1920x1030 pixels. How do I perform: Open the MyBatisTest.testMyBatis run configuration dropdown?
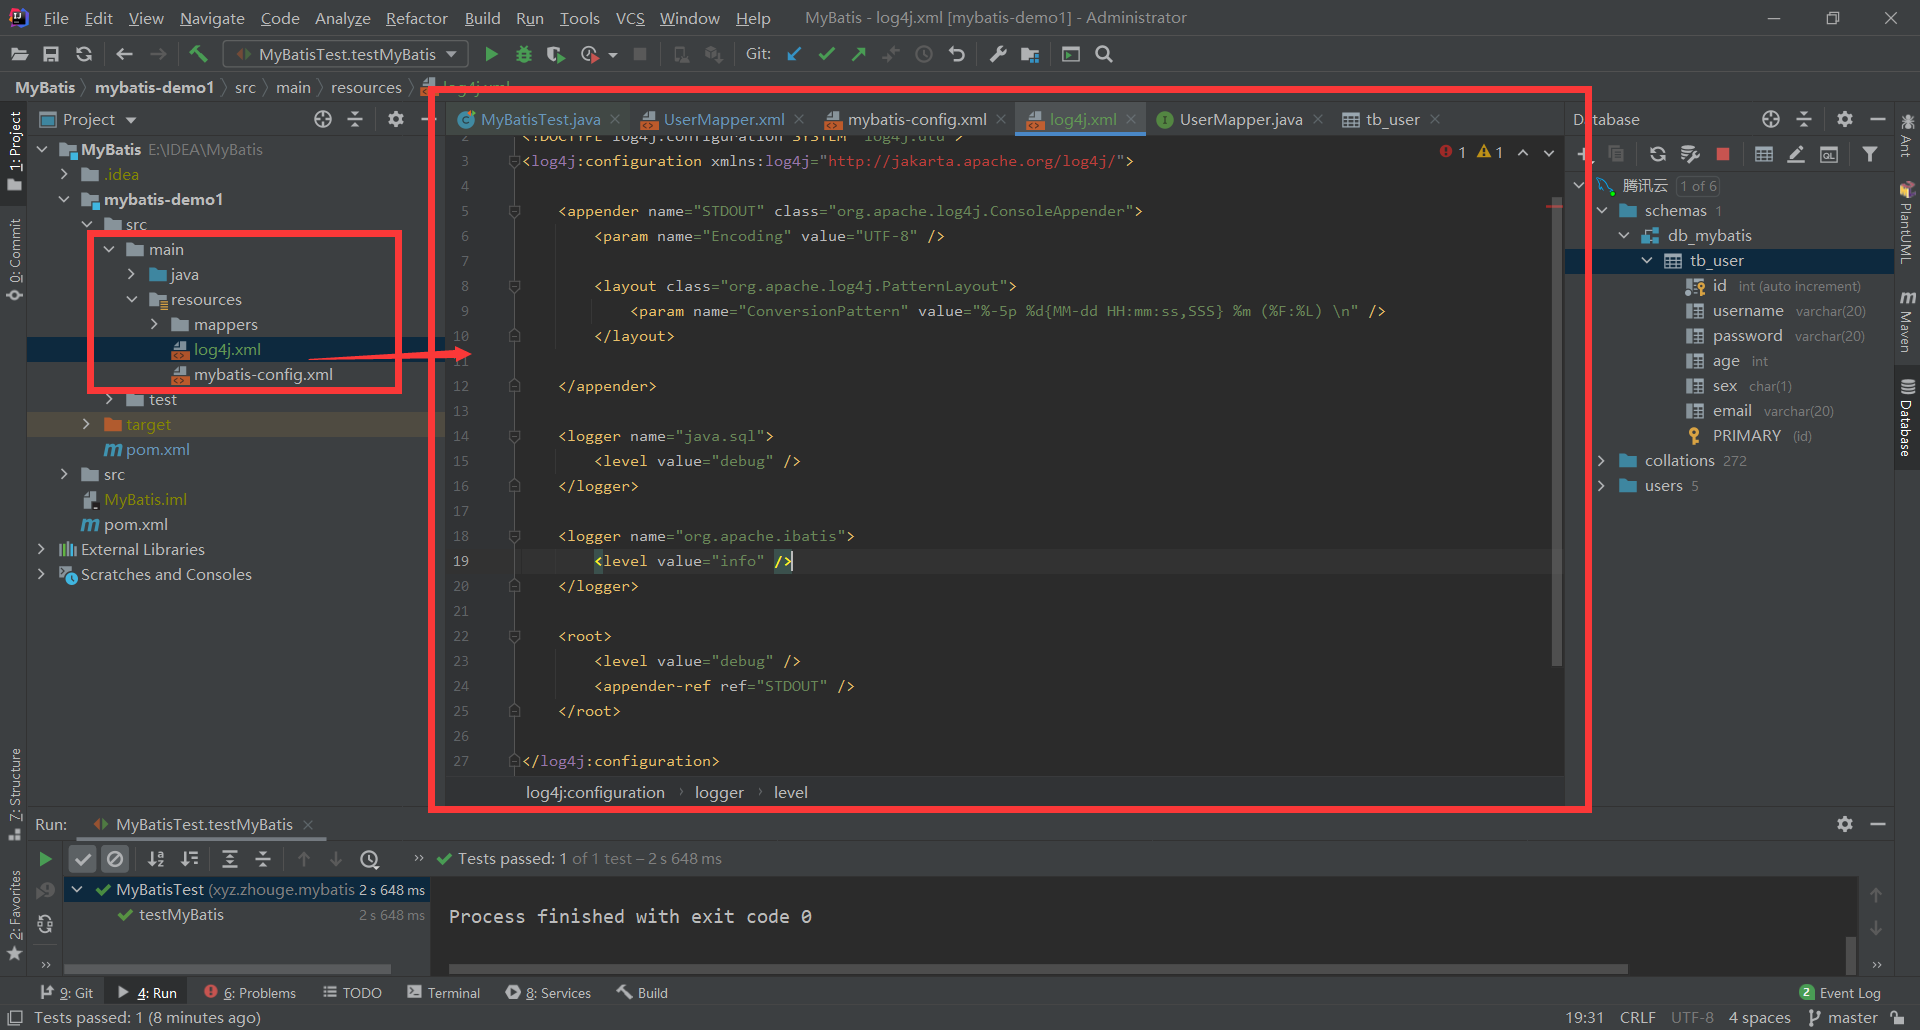[x=346, y=54]
